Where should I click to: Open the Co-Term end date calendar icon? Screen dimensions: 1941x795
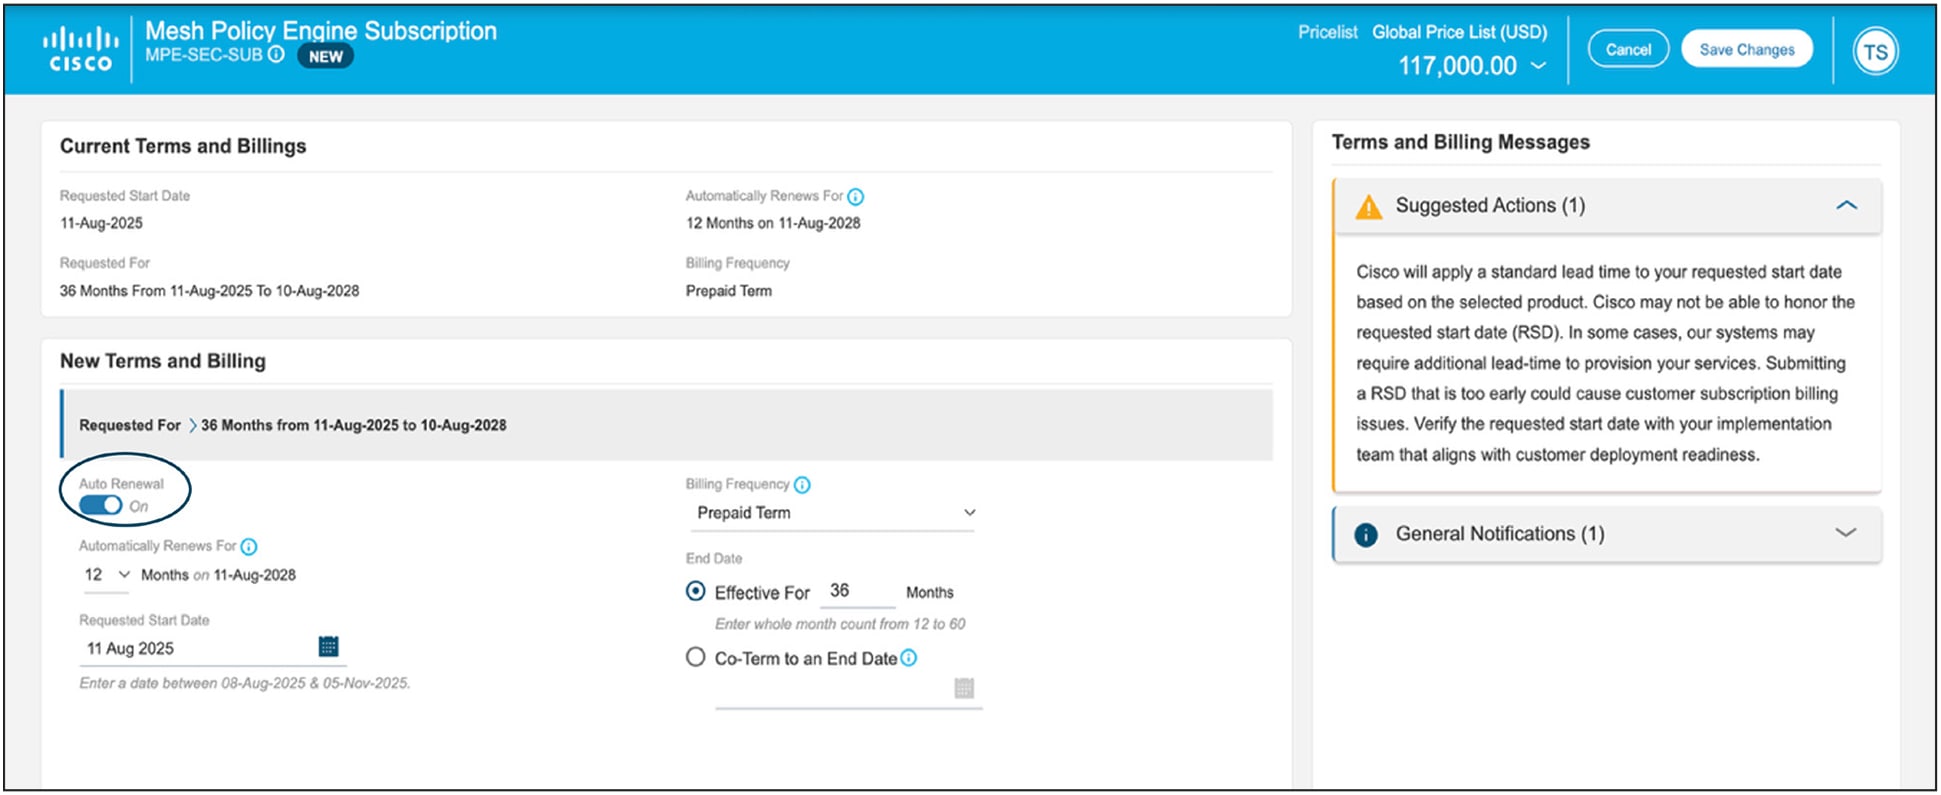coord(964,688)
